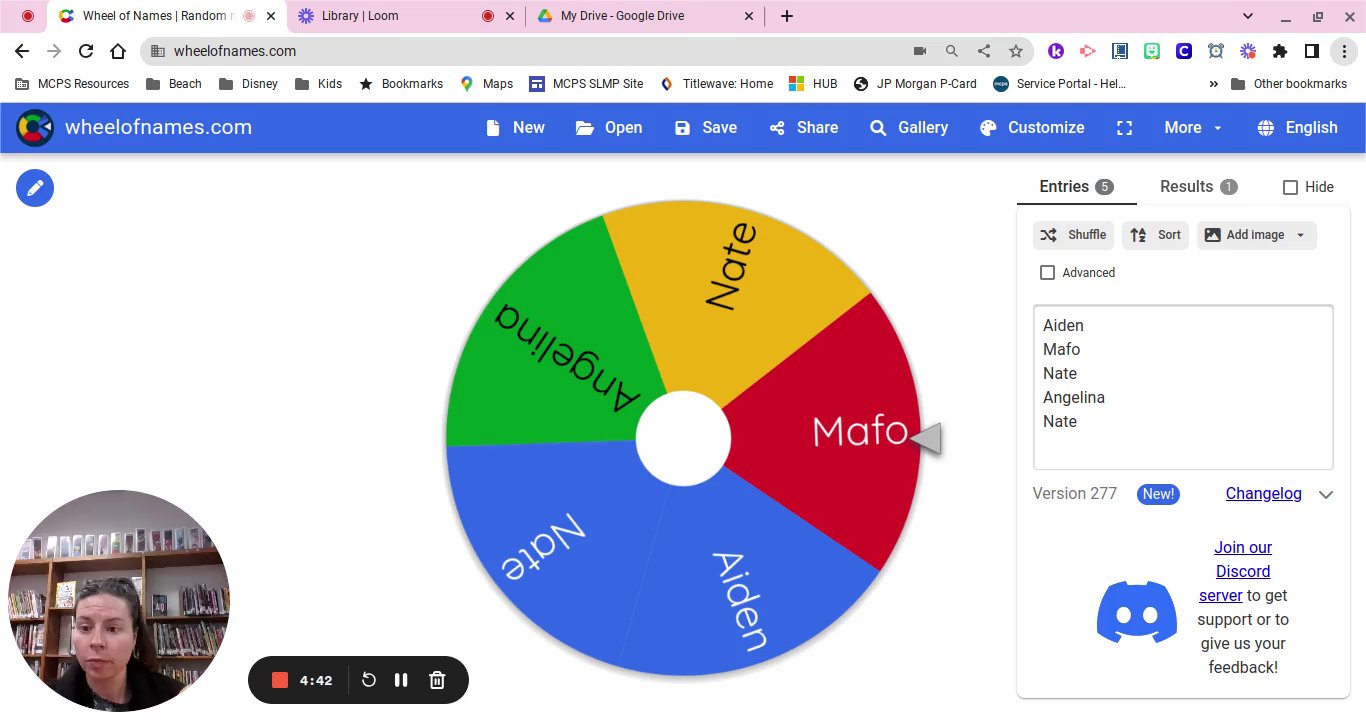Open a saved wheel with Open

[609, 128]
